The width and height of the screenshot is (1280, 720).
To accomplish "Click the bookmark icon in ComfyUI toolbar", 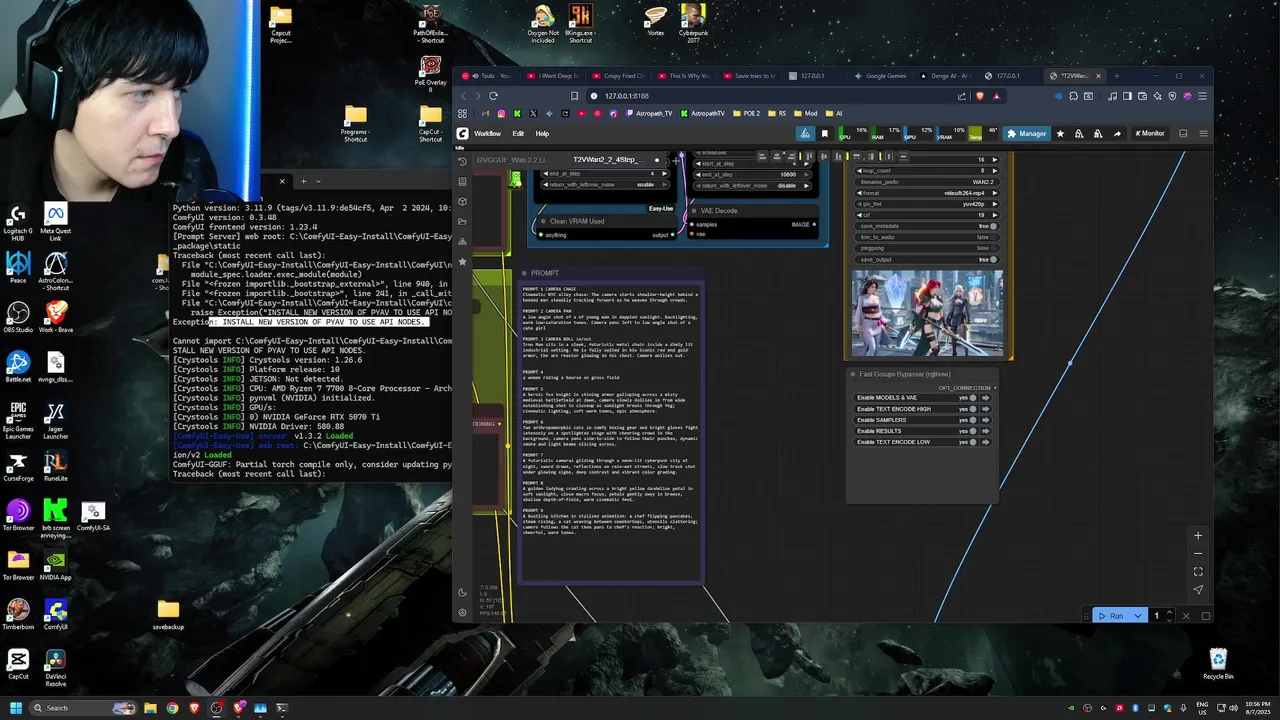I will pos(825,133).
